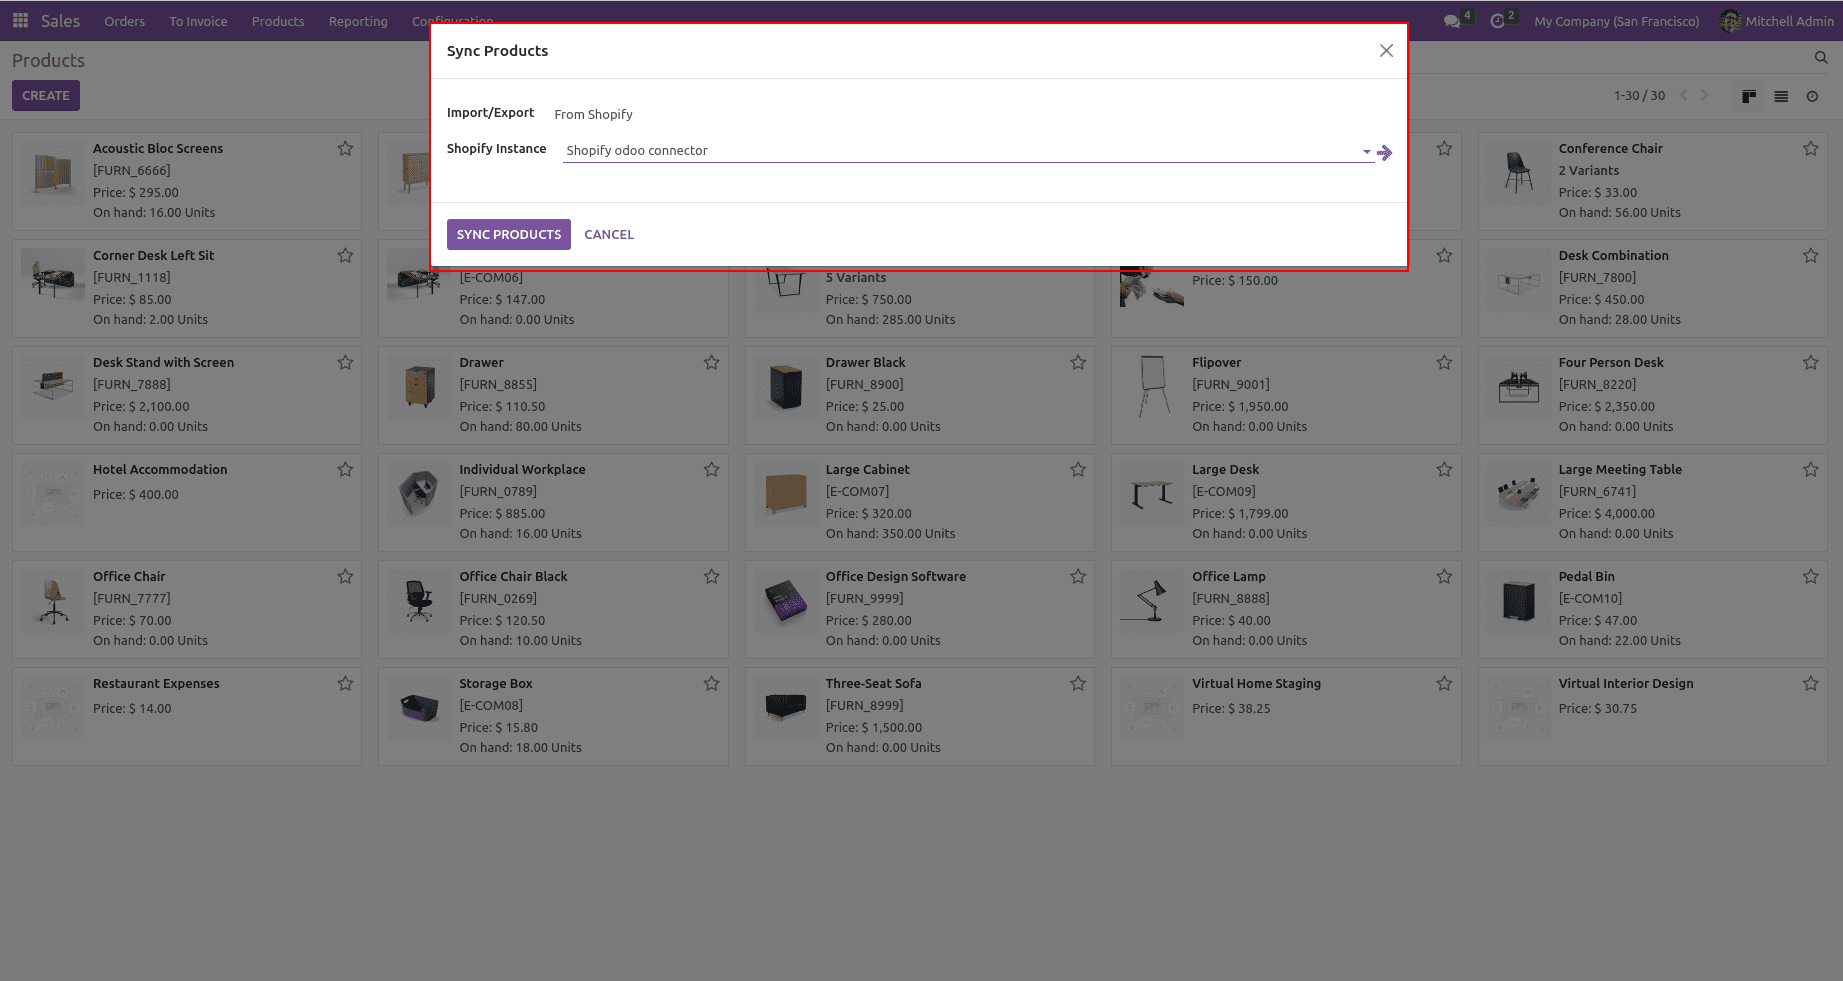Open the Drawer Black product thumbnail
This screenshot has height=981, width=1843.
[x=786, y=386]
